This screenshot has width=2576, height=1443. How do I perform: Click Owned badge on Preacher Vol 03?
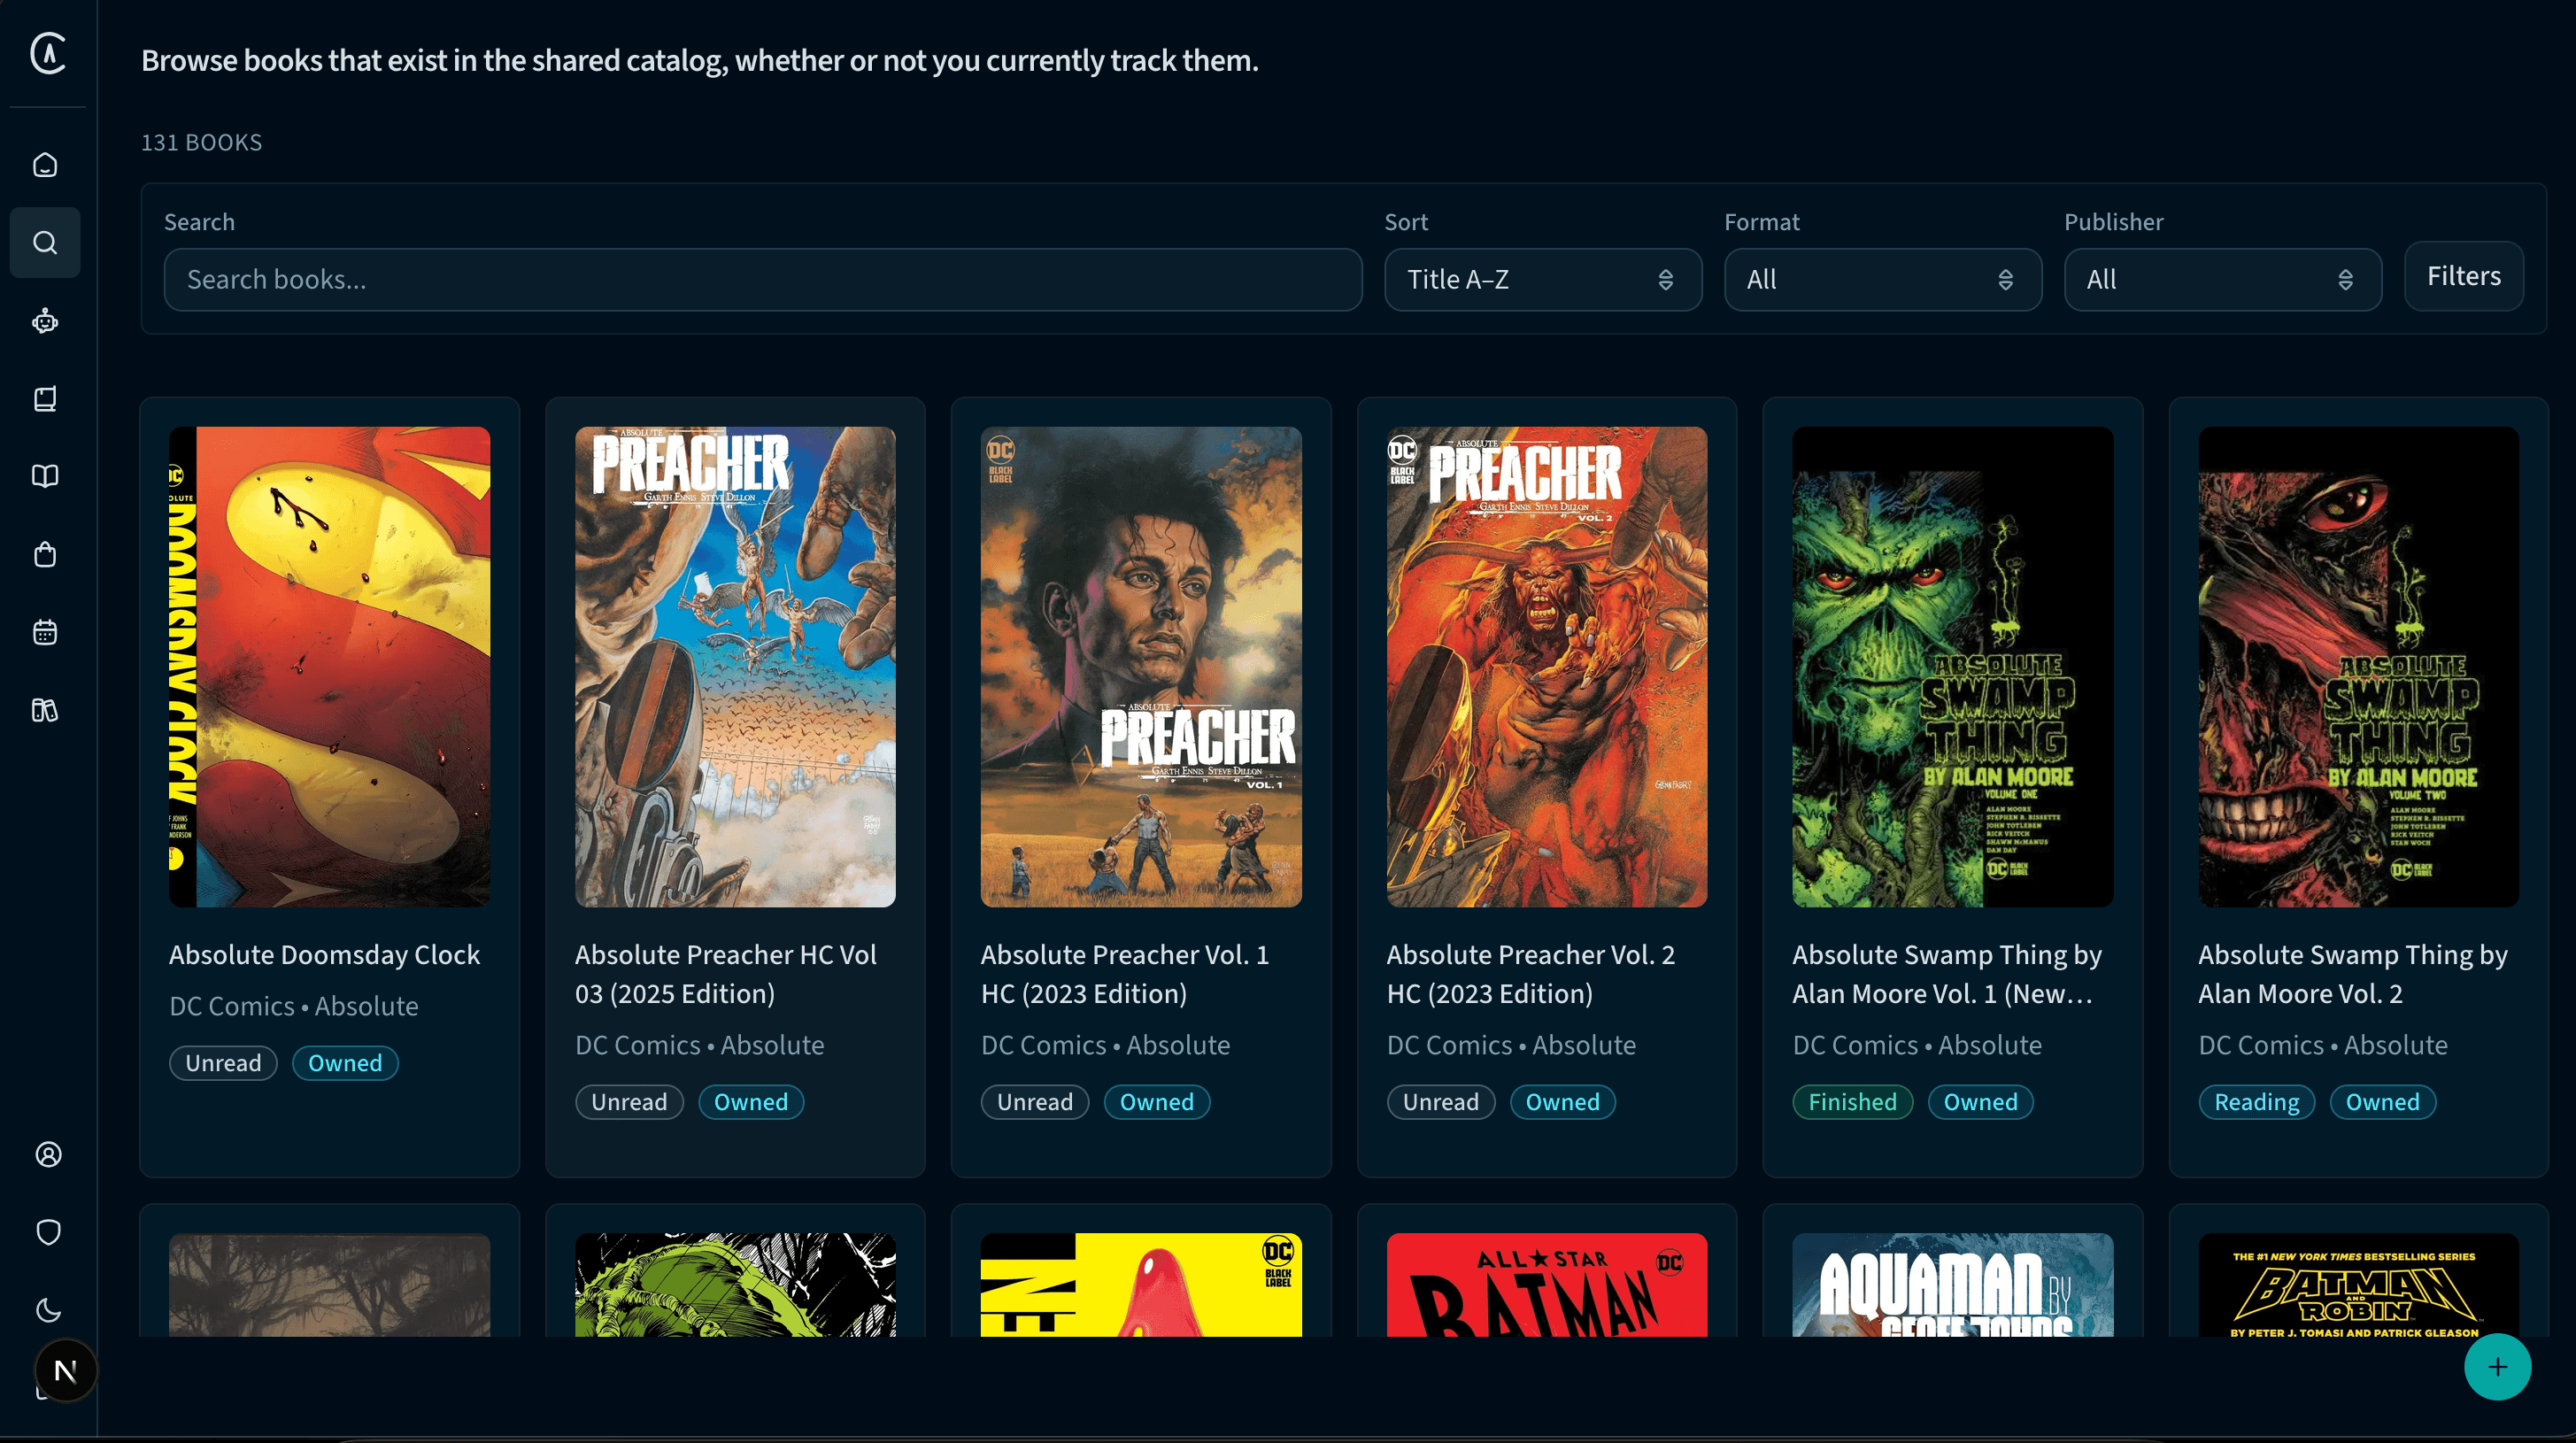pos(751,1102)
